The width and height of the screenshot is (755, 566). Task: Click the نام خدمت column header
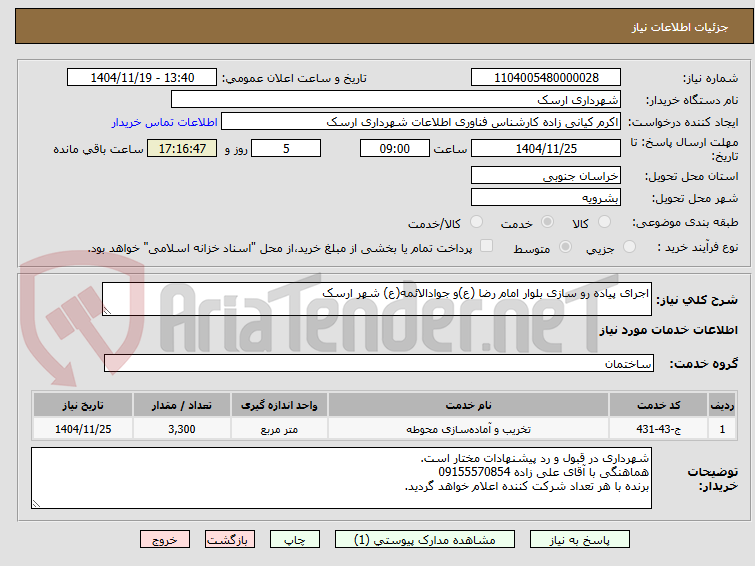pos(468,405)
